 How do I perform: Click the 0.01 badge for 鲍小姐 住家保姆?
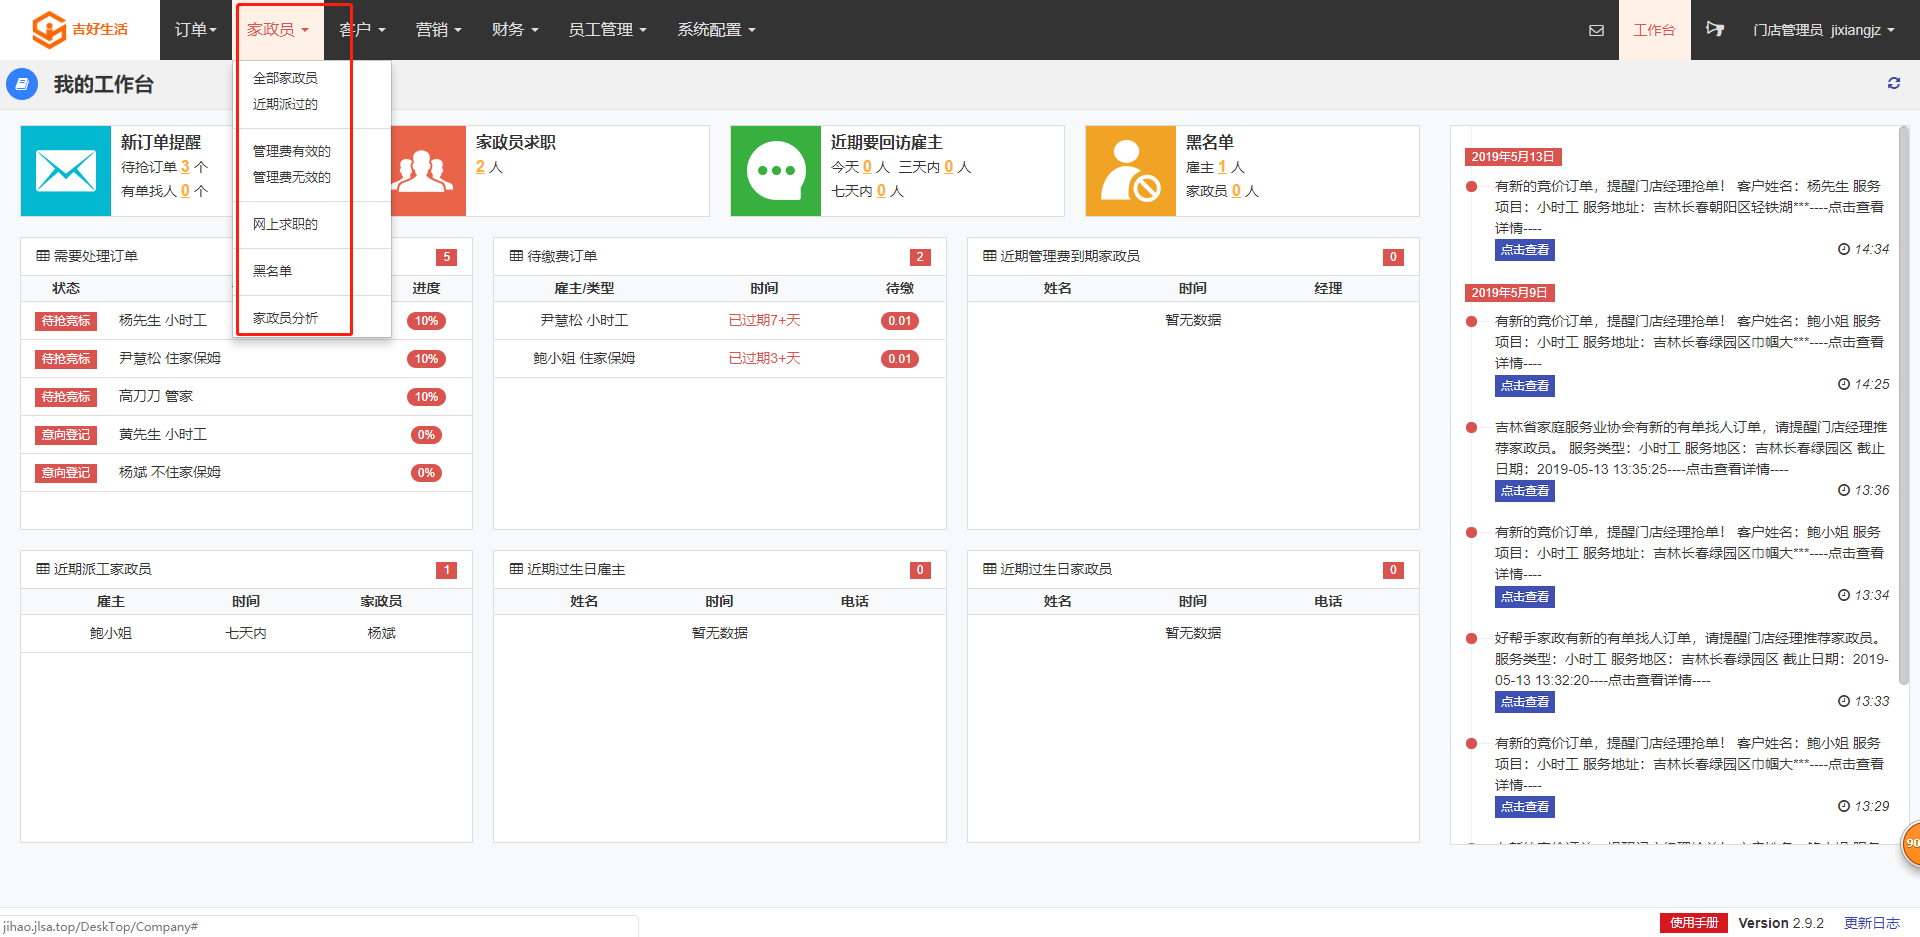(900, 359)
